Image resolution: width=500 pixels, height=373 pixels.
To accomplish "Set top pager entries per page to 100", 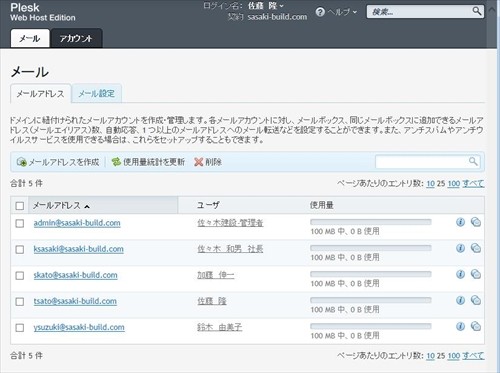I will (454, 184).
